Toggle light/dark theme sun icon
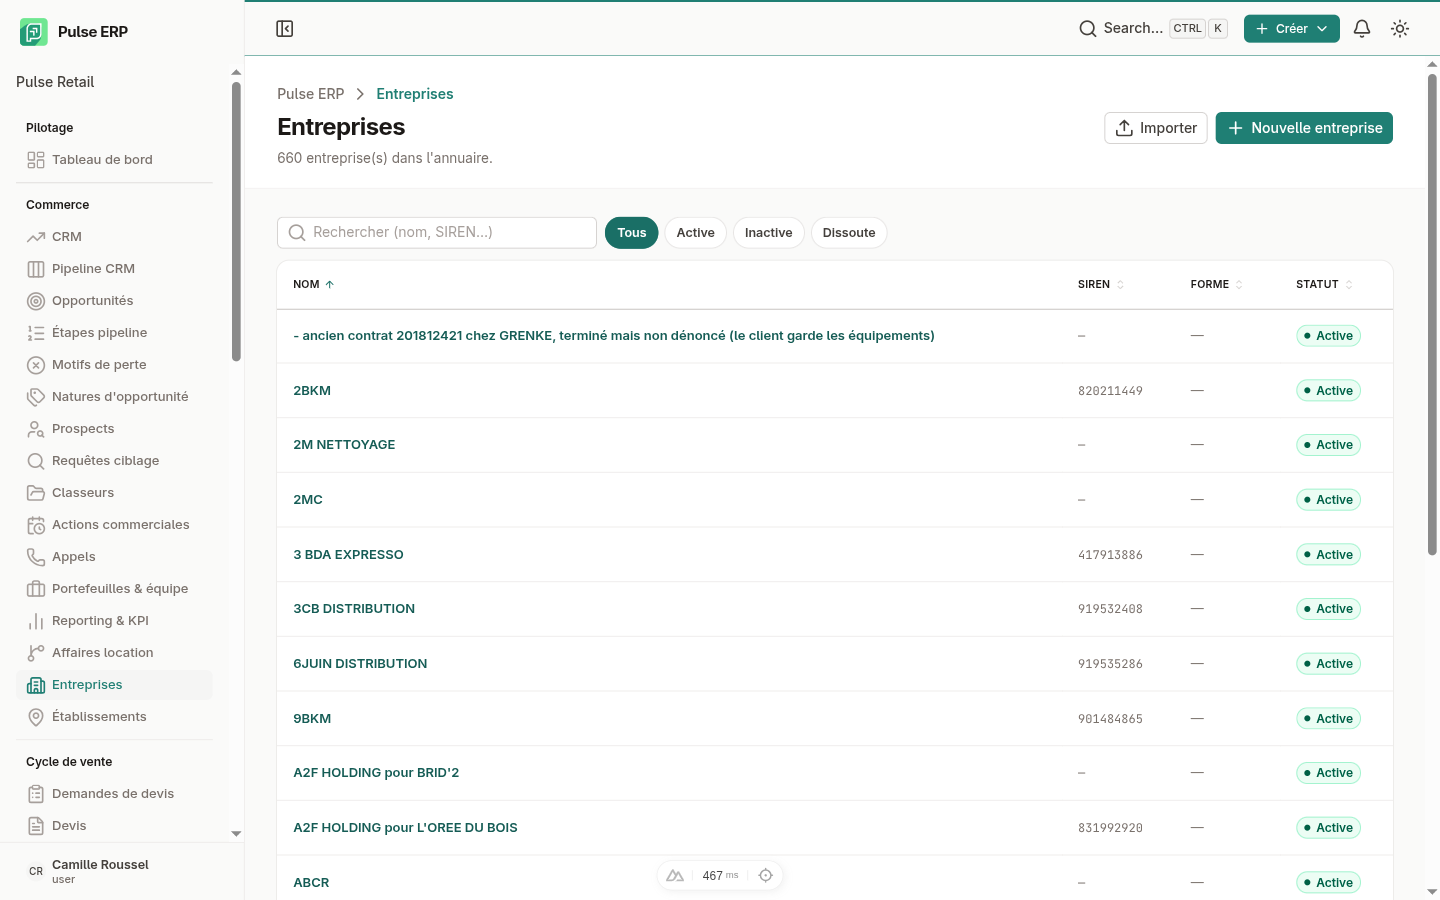The width and height of the screenshot is (1440, 900). tap(1400, 29)
